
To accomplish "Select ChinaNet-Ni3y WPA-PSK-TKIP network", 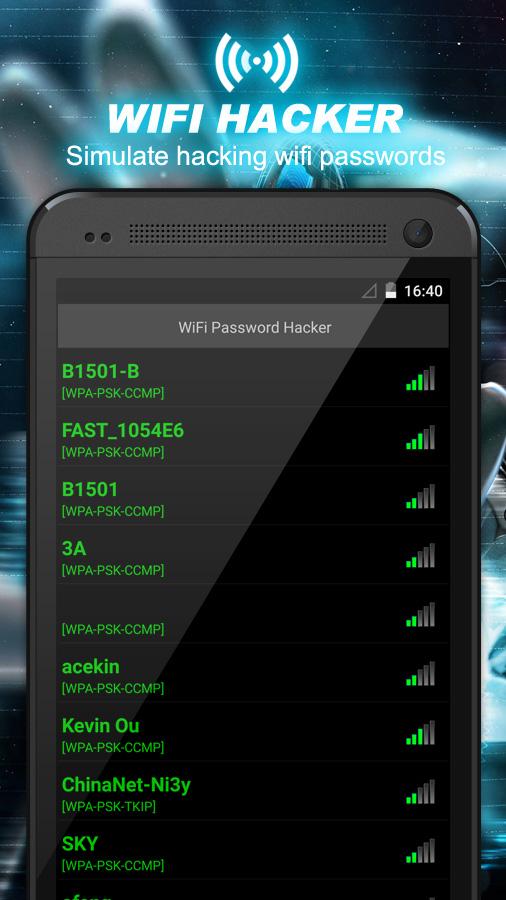I will coord(252,792).
